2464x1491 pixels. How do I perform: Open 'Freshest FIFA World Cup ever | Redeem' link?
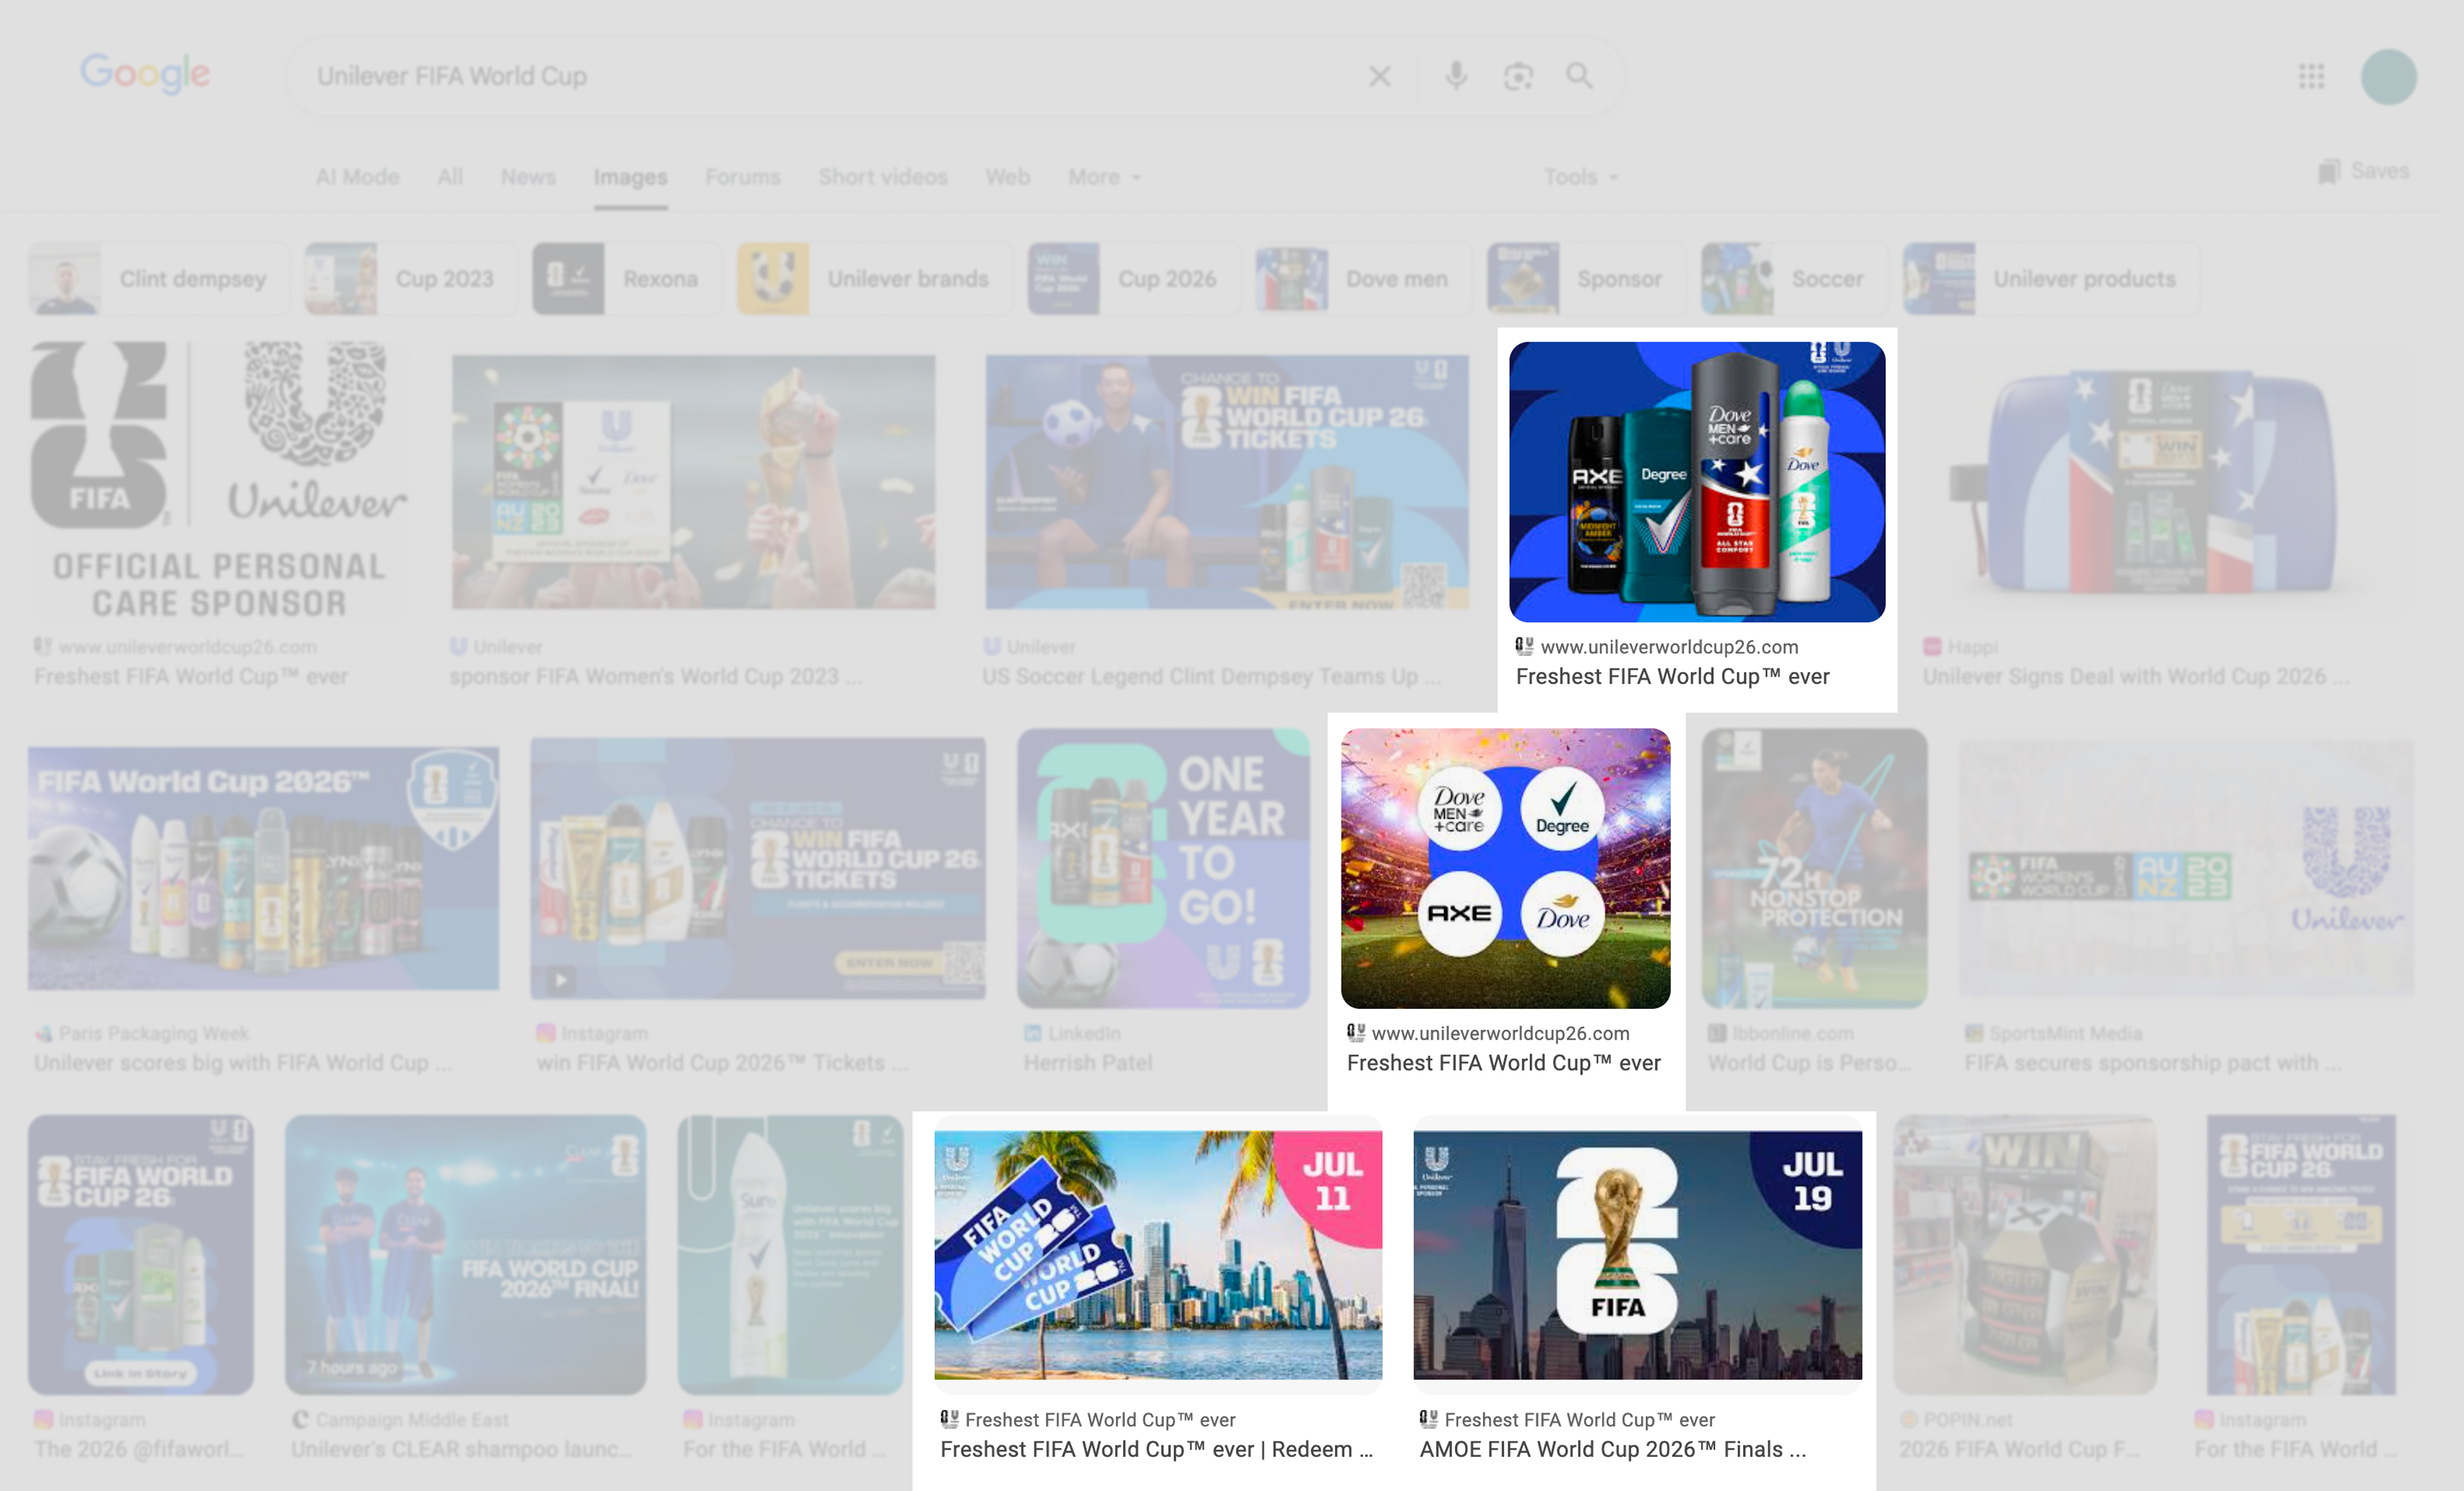tap(1156, 1450)
